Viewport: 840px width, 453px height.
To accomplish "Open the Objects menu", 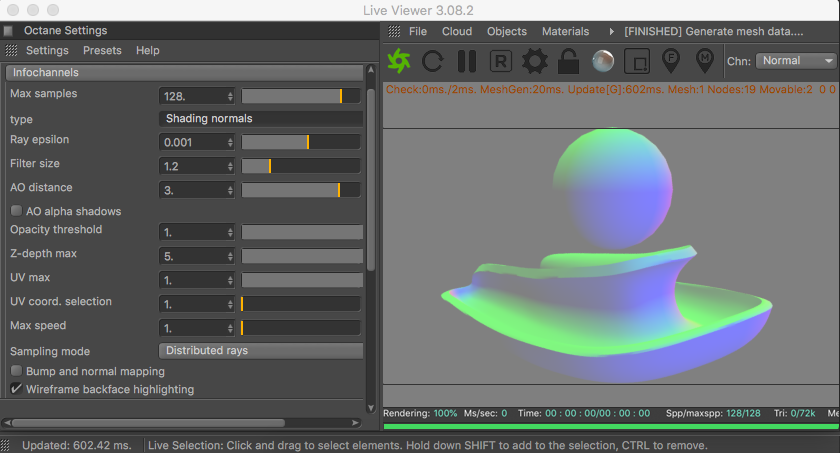I will pyautogui.click(x=507, y=32).
